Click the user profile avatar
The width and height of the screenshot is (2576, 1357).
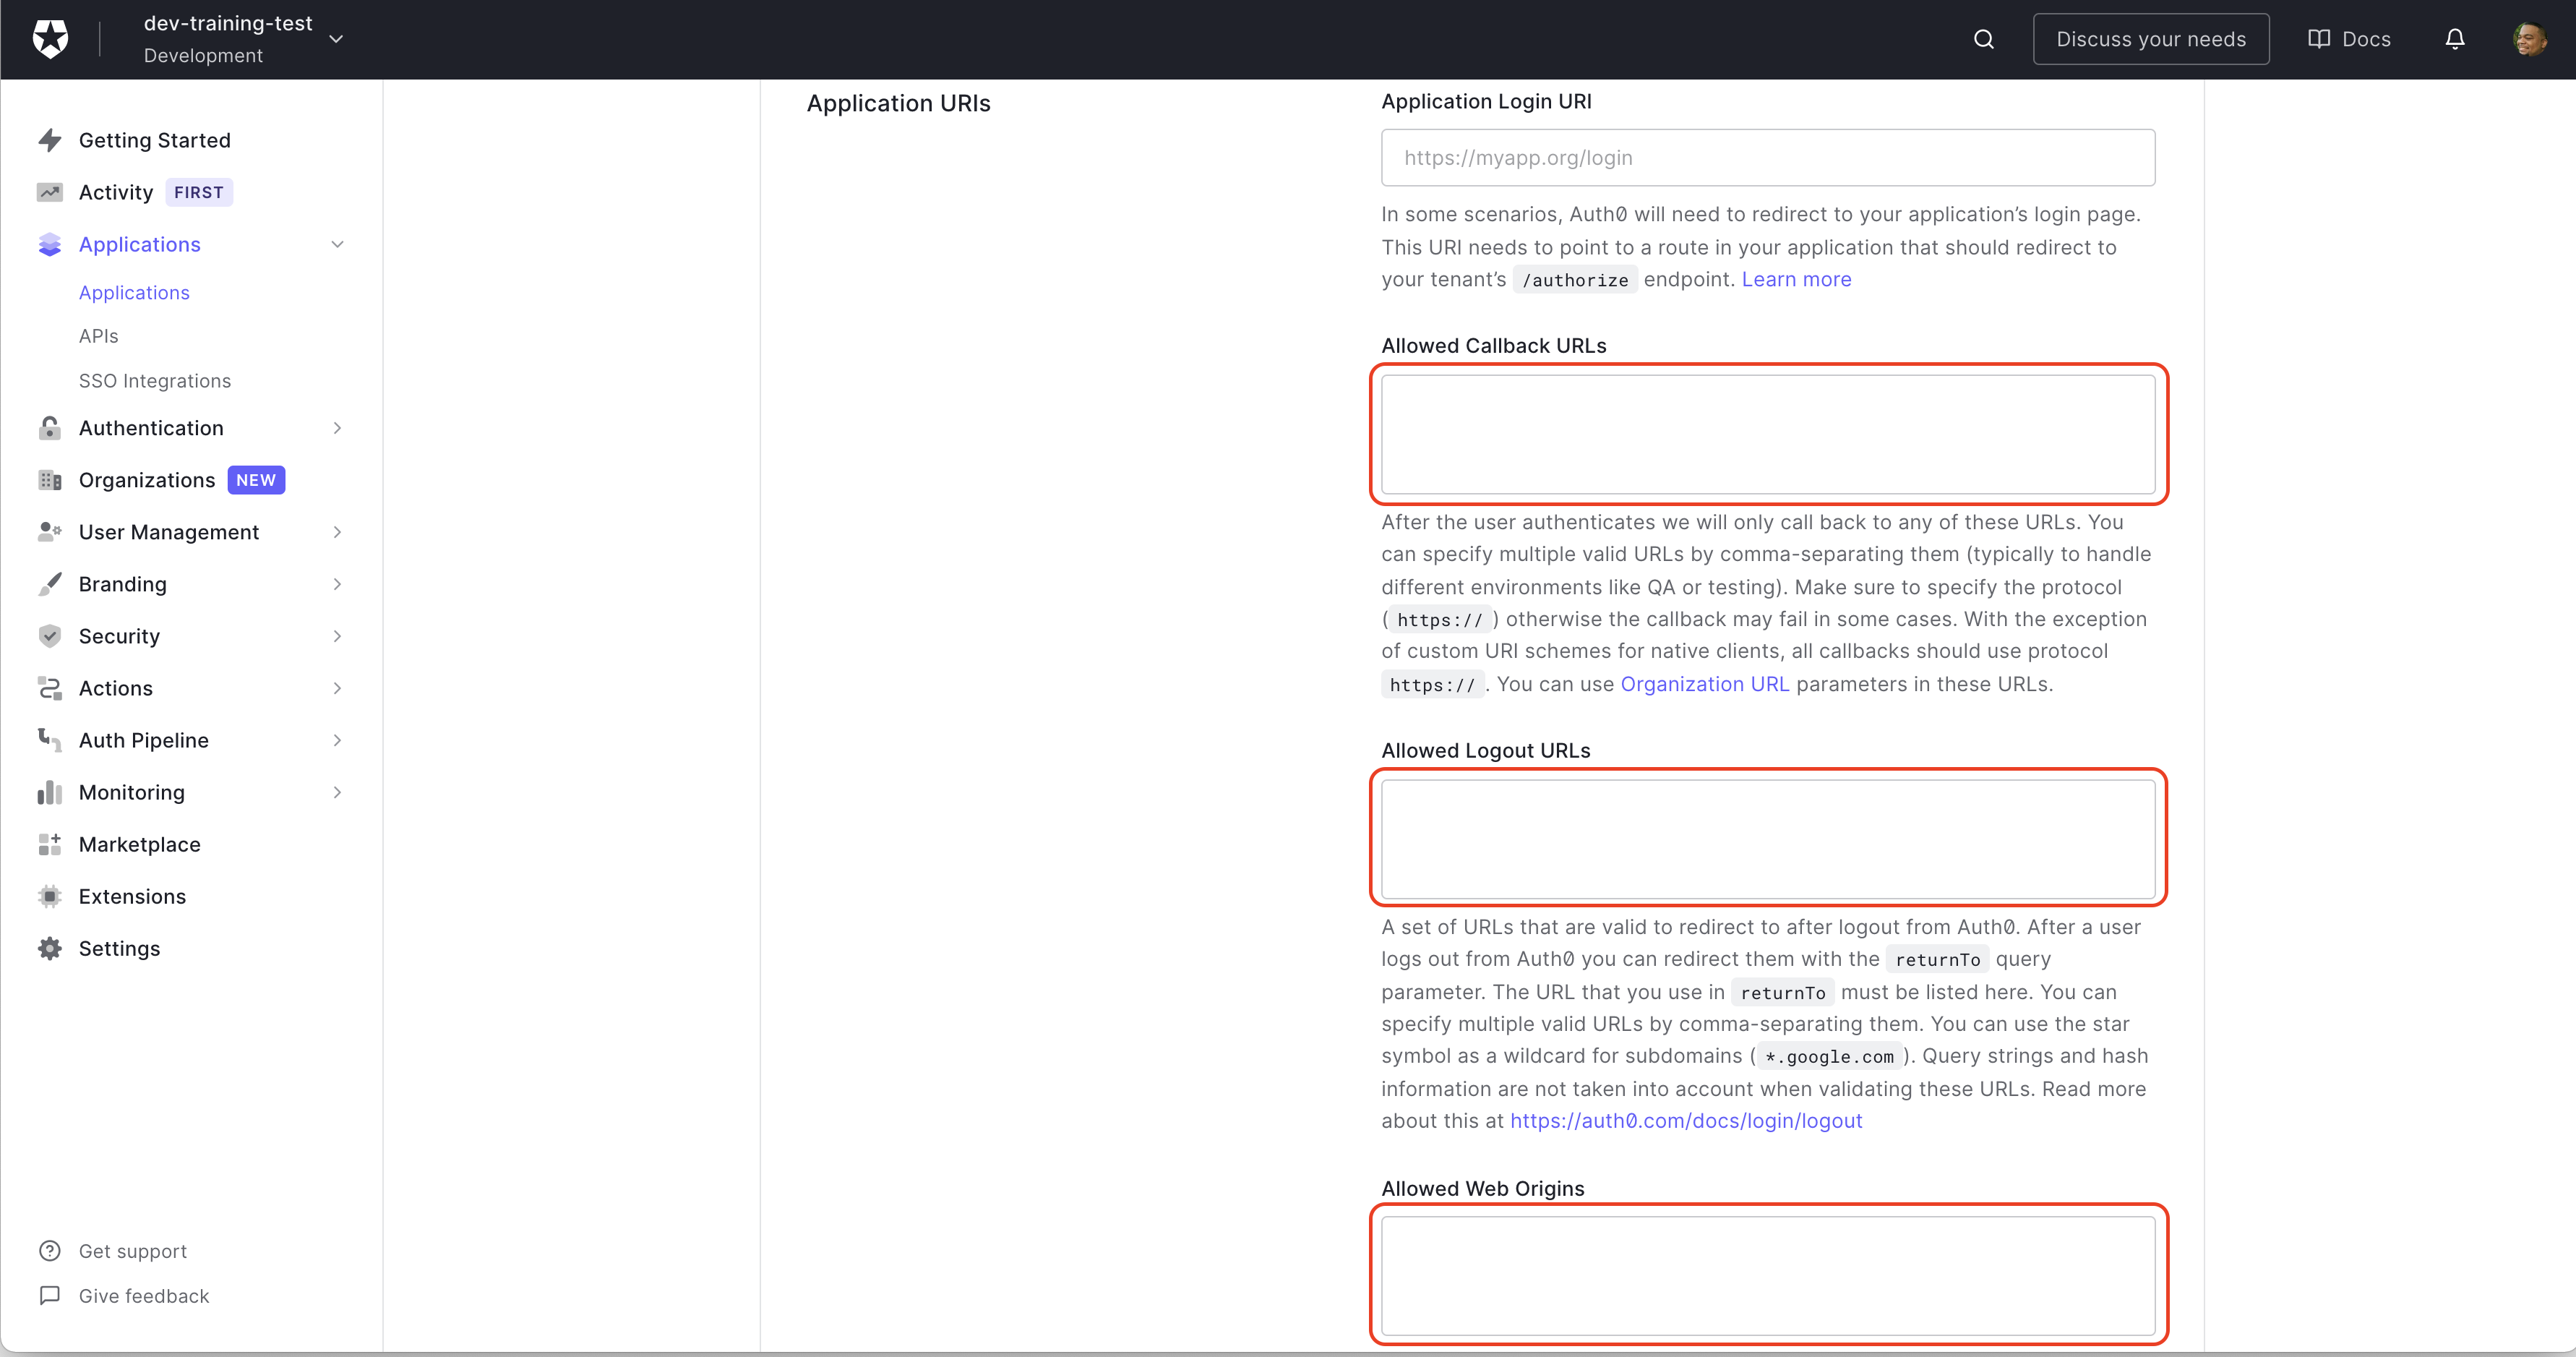[x=2530, y=39]
